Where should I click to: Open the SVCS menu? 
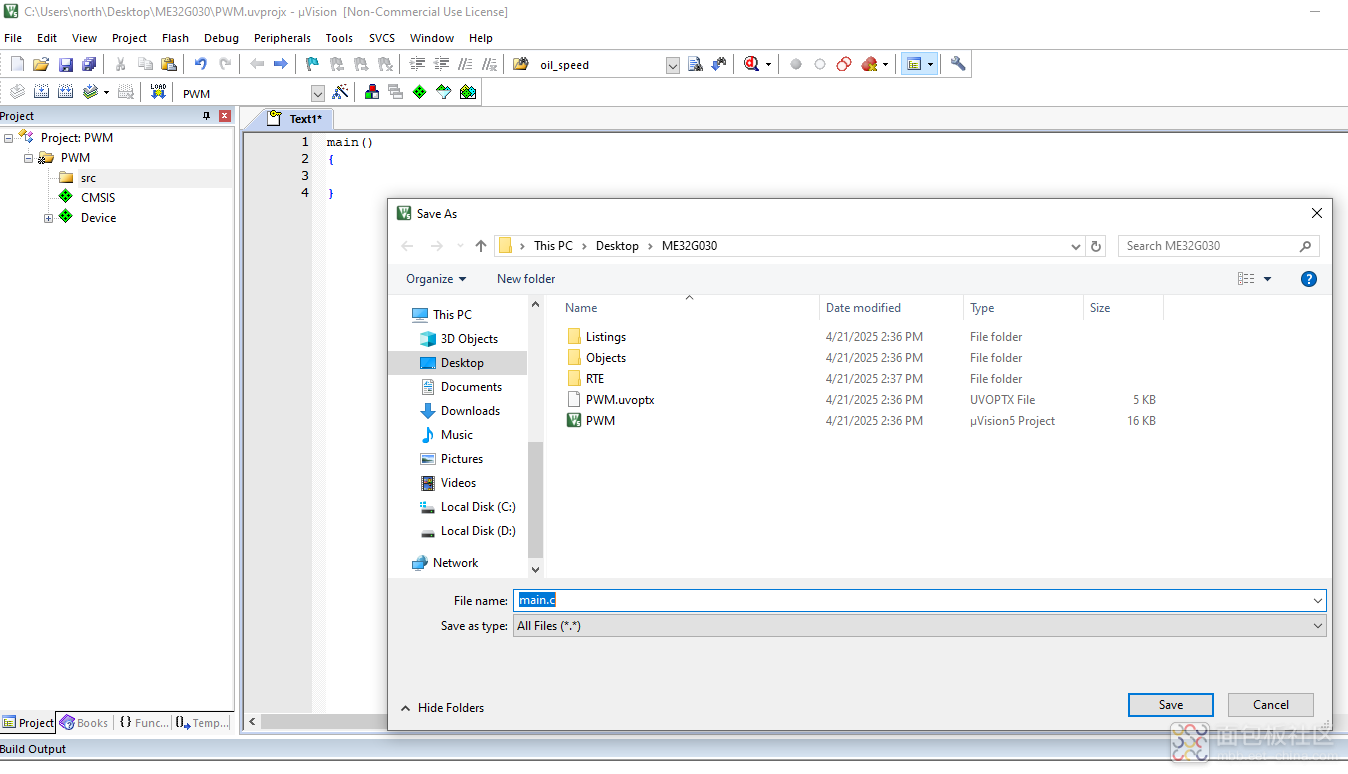point(382,38)
